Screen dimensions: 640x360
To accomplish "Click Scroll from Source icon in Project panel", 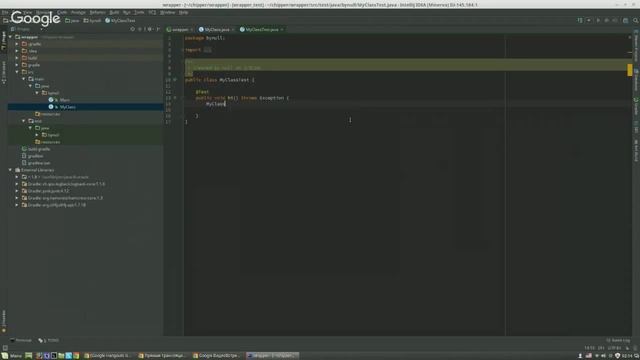I will pos(132,29).
